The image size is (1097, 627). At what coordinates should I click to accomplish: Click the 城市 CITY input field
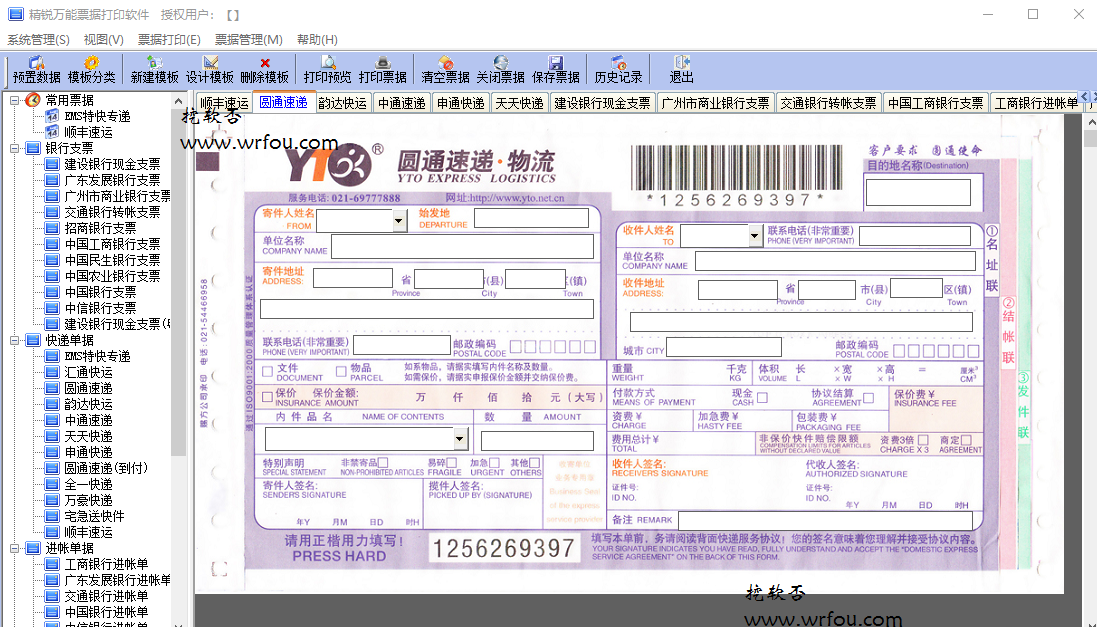724,347
